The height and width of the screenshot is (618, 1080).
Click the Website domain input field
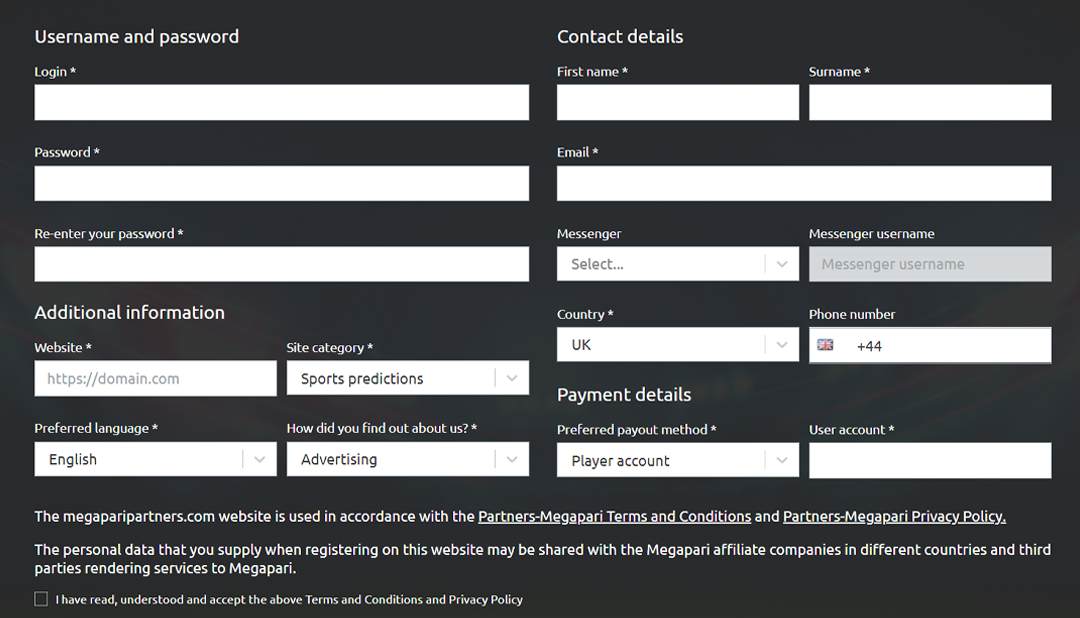click(156, 378)
